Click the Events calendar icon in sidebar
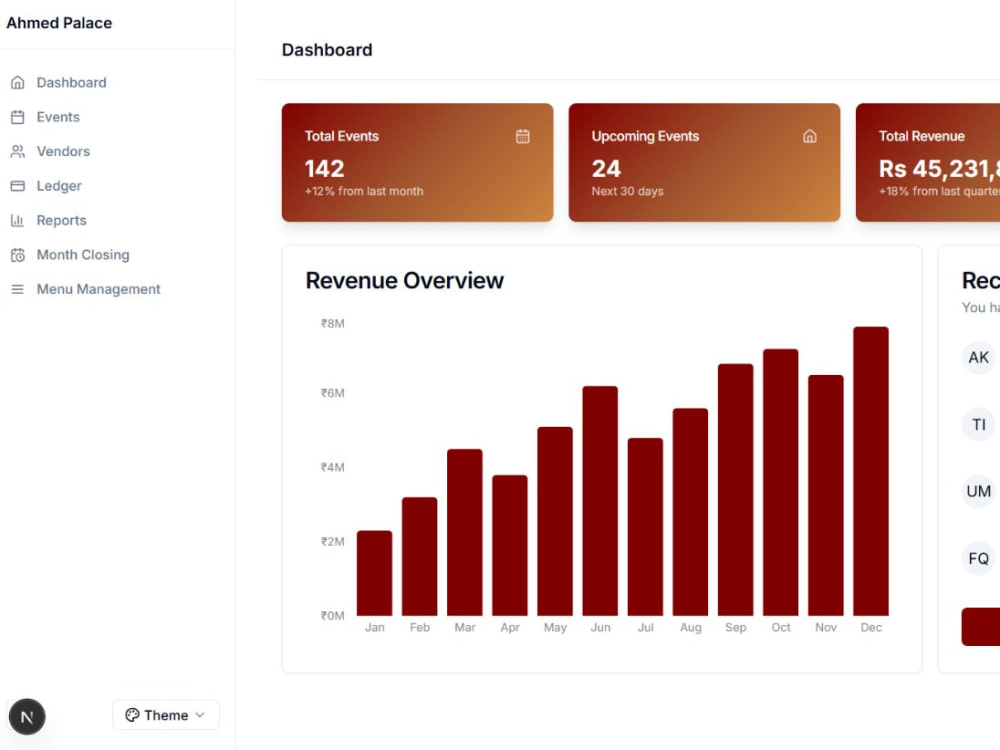1000x750 pixels. click(x=18, y=117)
